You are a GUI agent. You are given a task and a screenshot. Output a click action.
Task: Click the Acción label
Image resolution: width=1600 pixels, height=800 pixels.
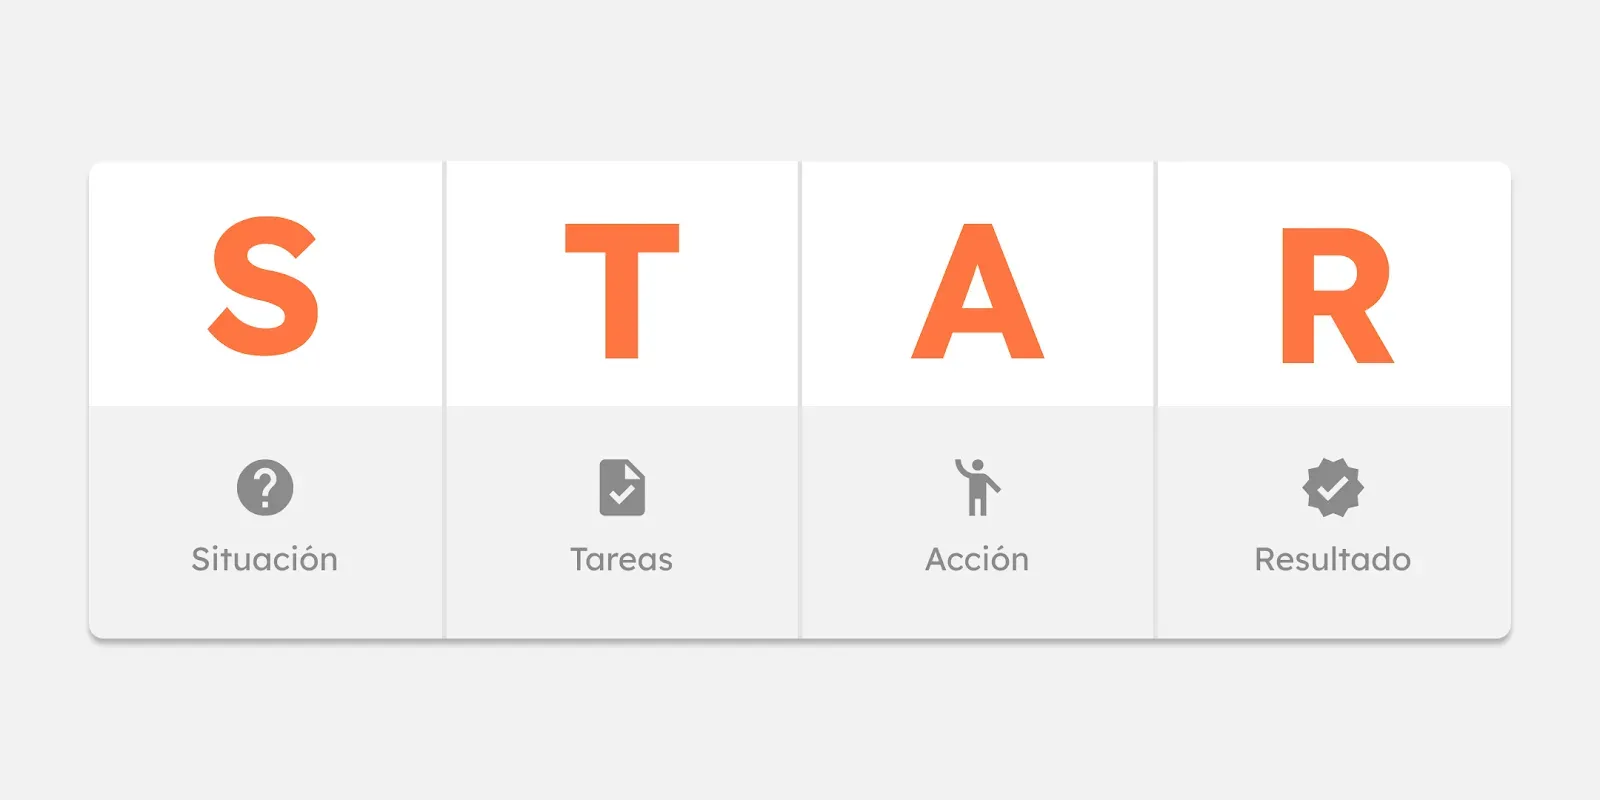(x=977, y=559)
